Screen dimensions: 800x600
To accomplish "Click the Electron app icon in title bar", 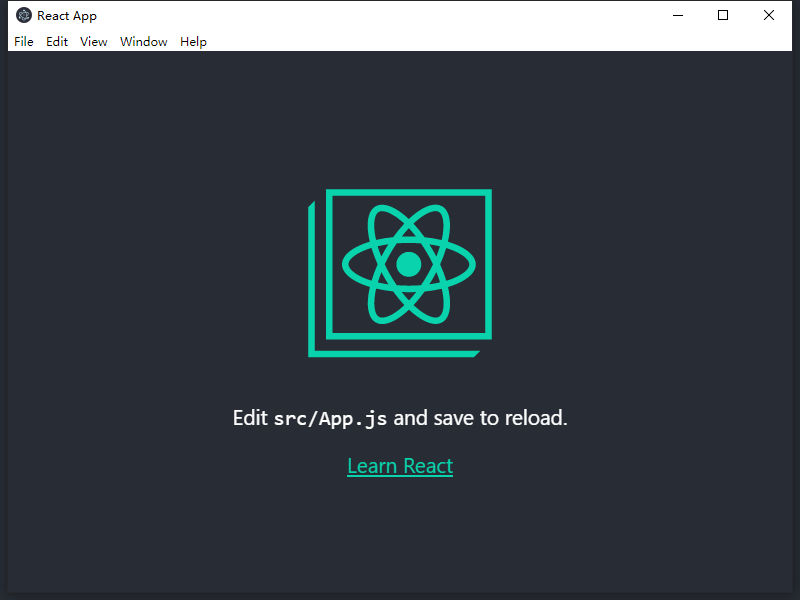I will 23,15.
